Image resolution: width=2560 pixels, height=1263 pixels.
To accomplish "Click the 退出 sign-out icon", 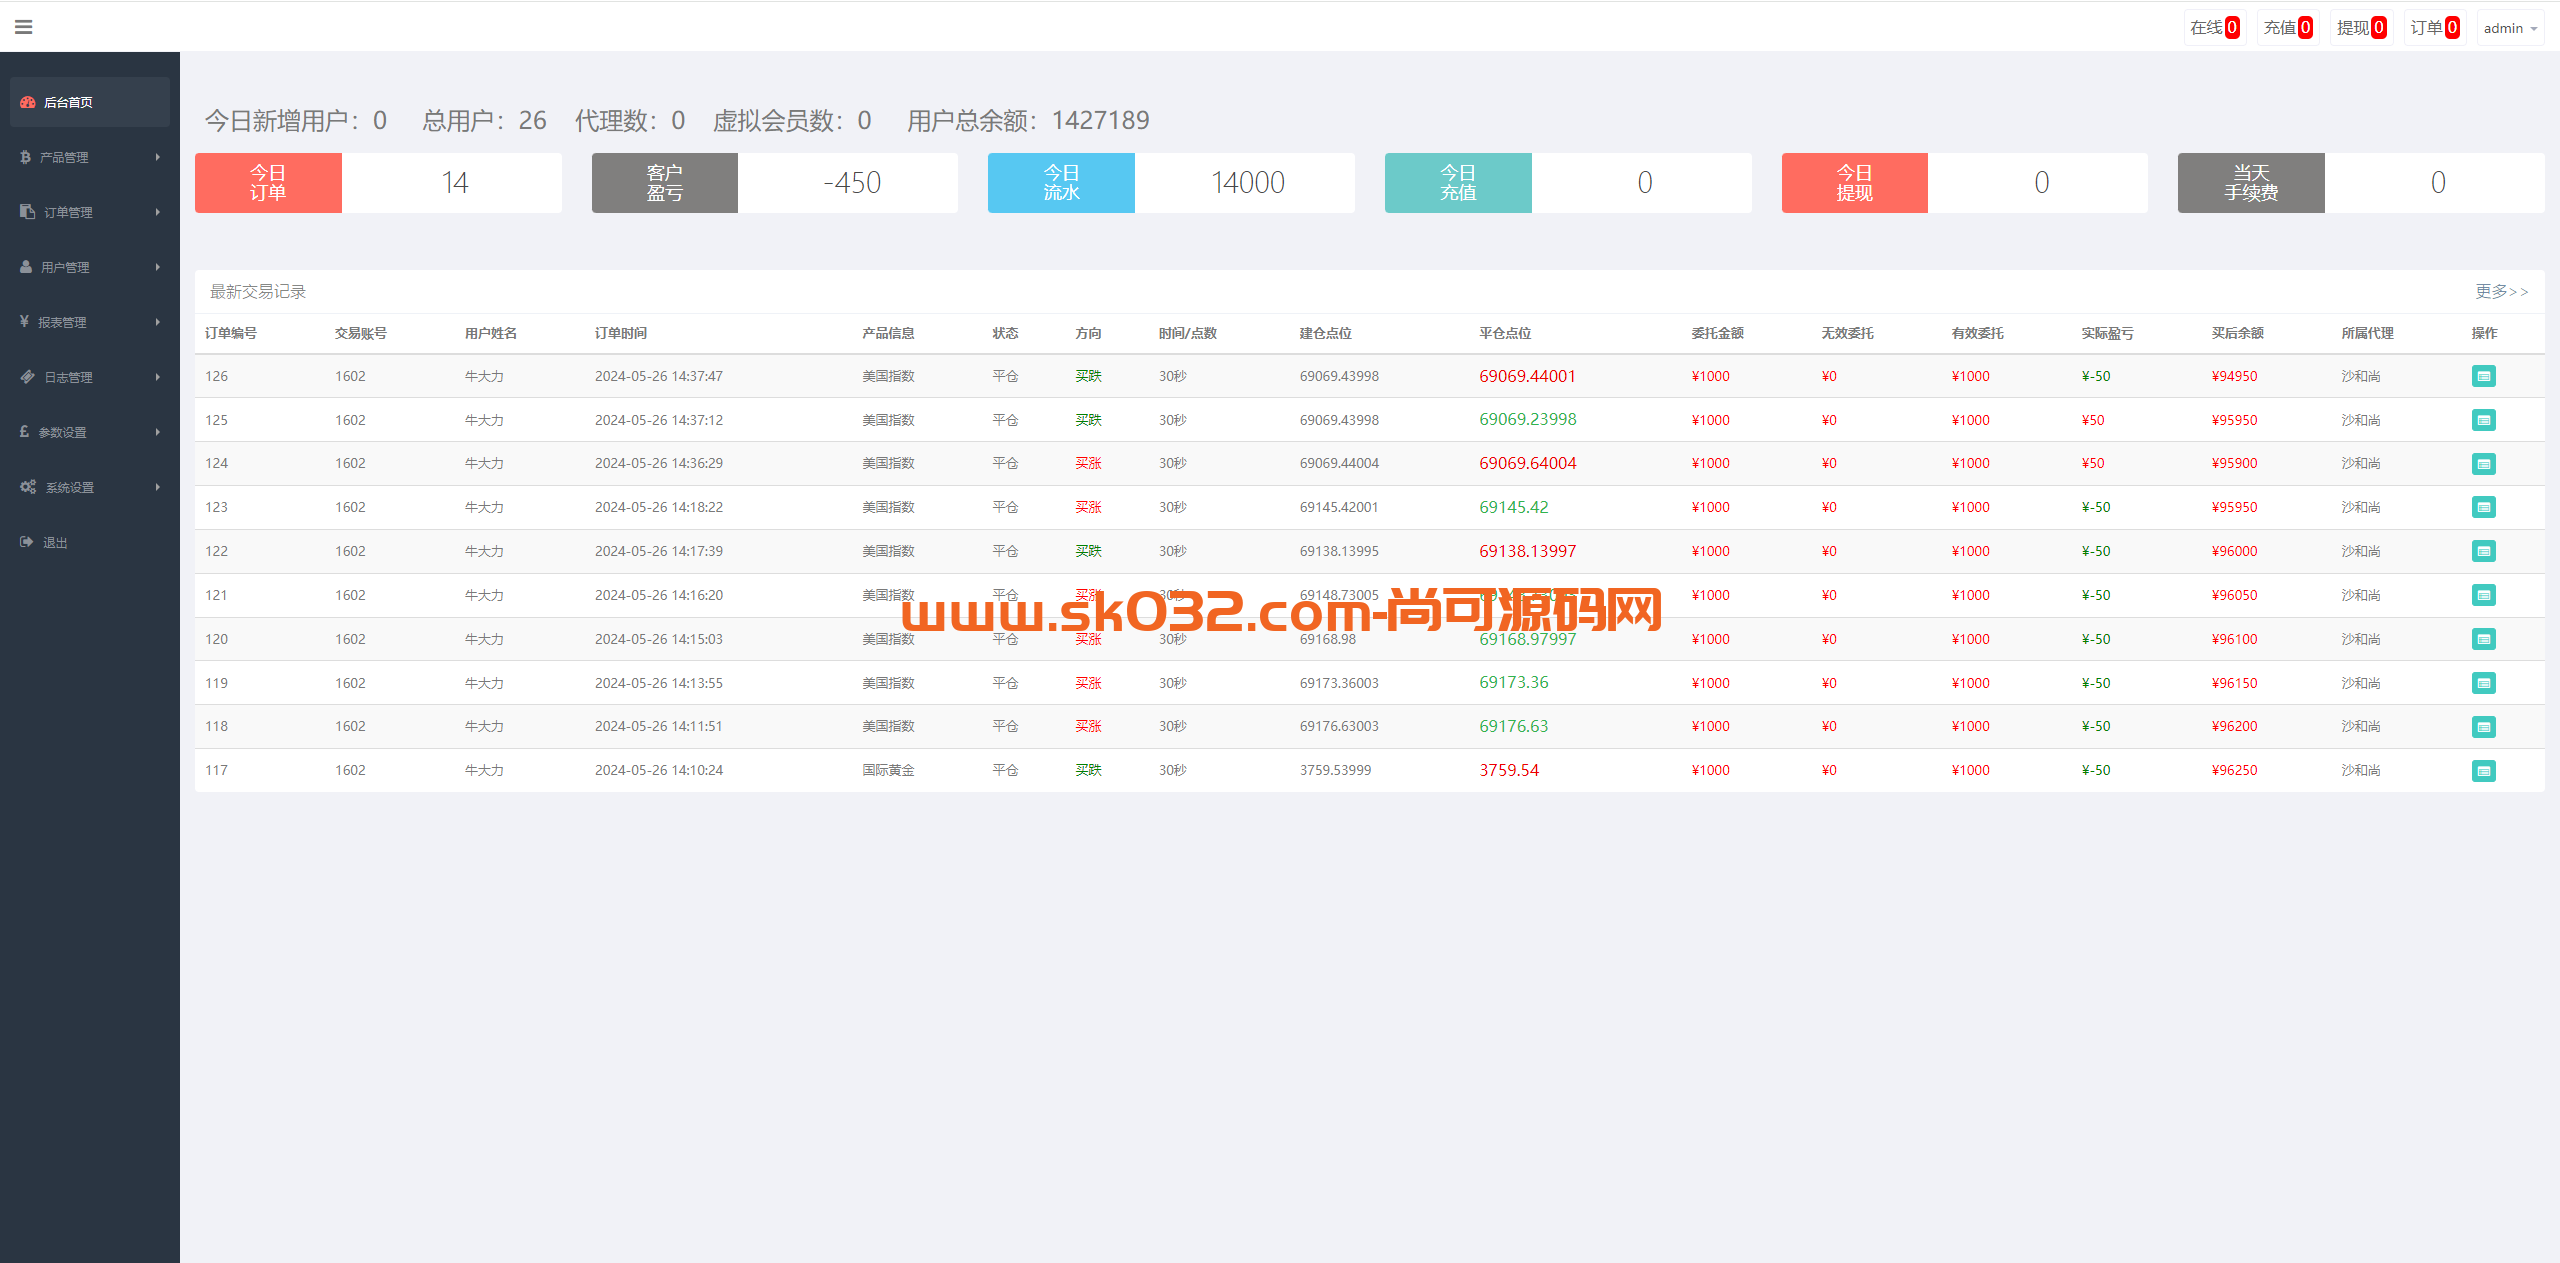I will [x=27, y=542].
